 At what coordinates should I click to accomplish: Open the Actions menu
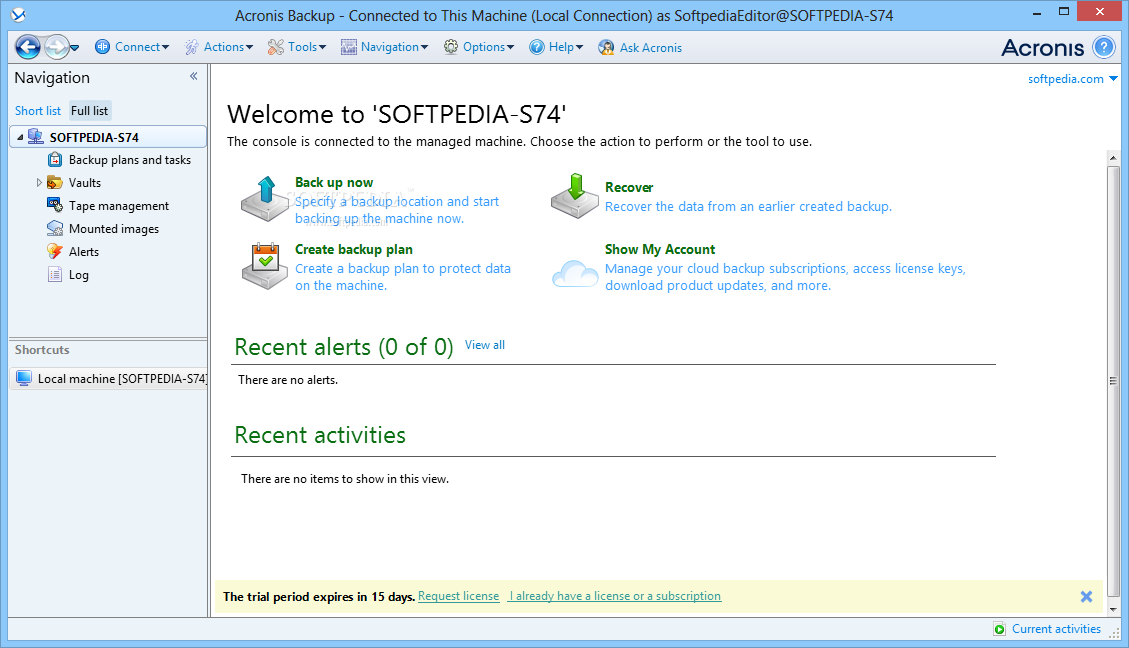pyautogui.click(x=219, y=47)
